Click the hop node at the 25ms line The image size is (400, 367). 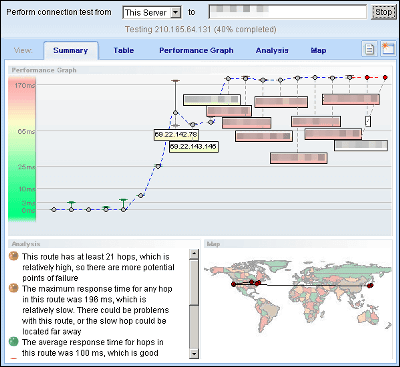pyautogui.click(x=158, y=166)
